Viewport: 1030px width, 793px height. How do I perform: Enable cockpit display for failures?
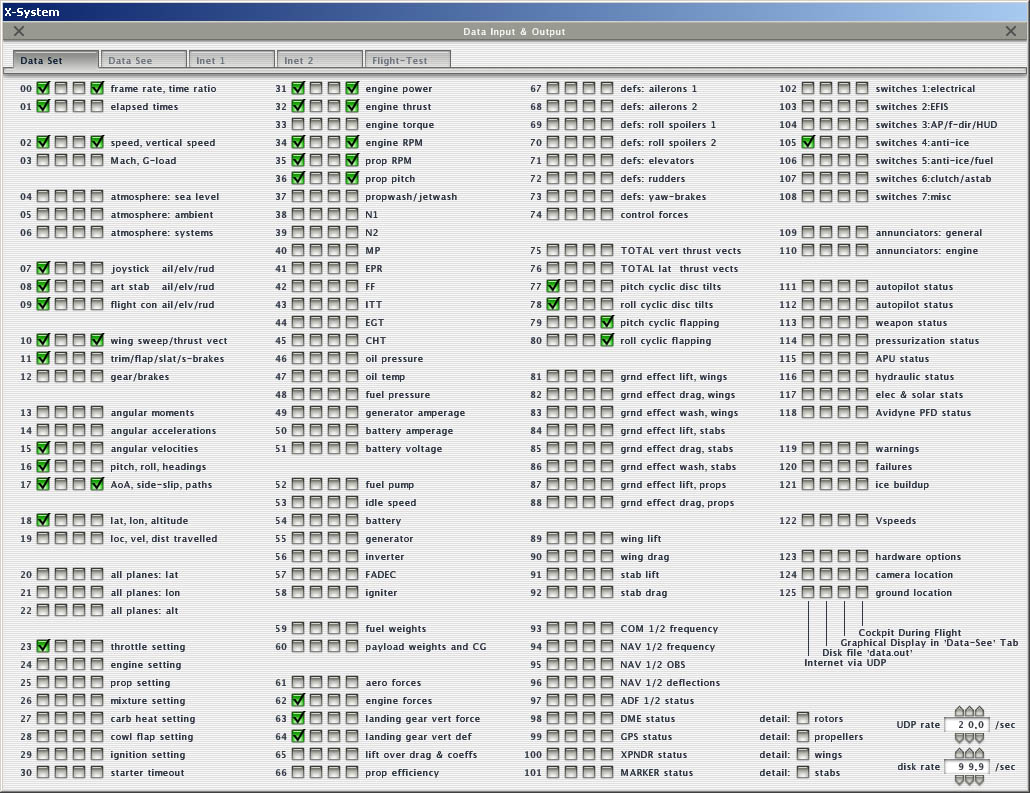coord(862,466)
